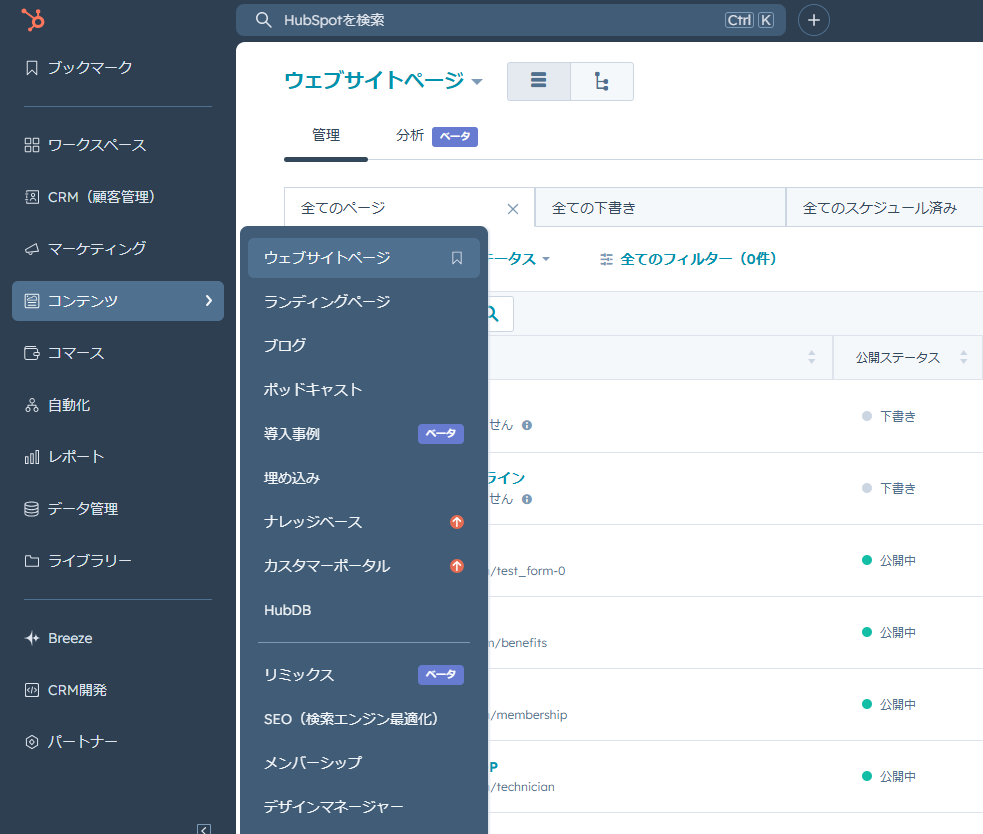The height and width of the screenshot is (834, 983).
Task: Click the HubSpot sprocket logo
Action: pos(33,19)
